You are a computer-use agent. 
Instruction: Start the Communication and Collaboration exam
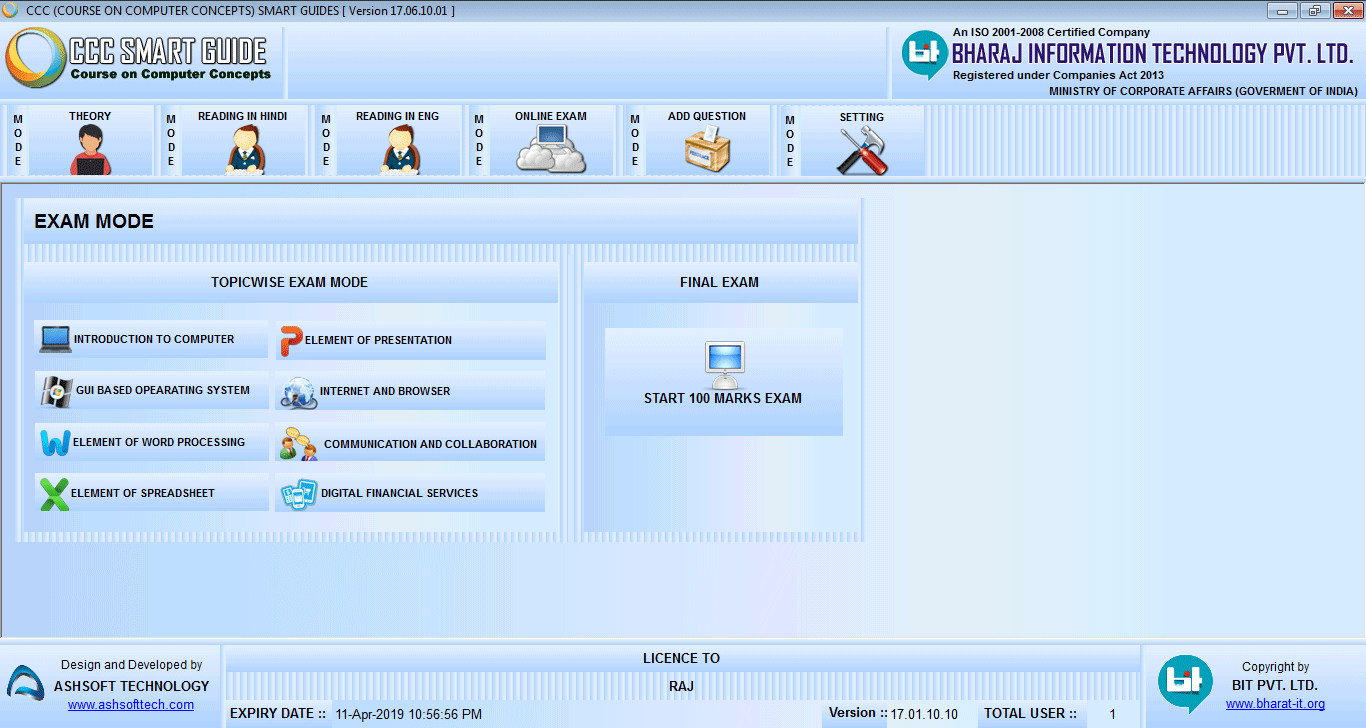click(x=411, y=443)
